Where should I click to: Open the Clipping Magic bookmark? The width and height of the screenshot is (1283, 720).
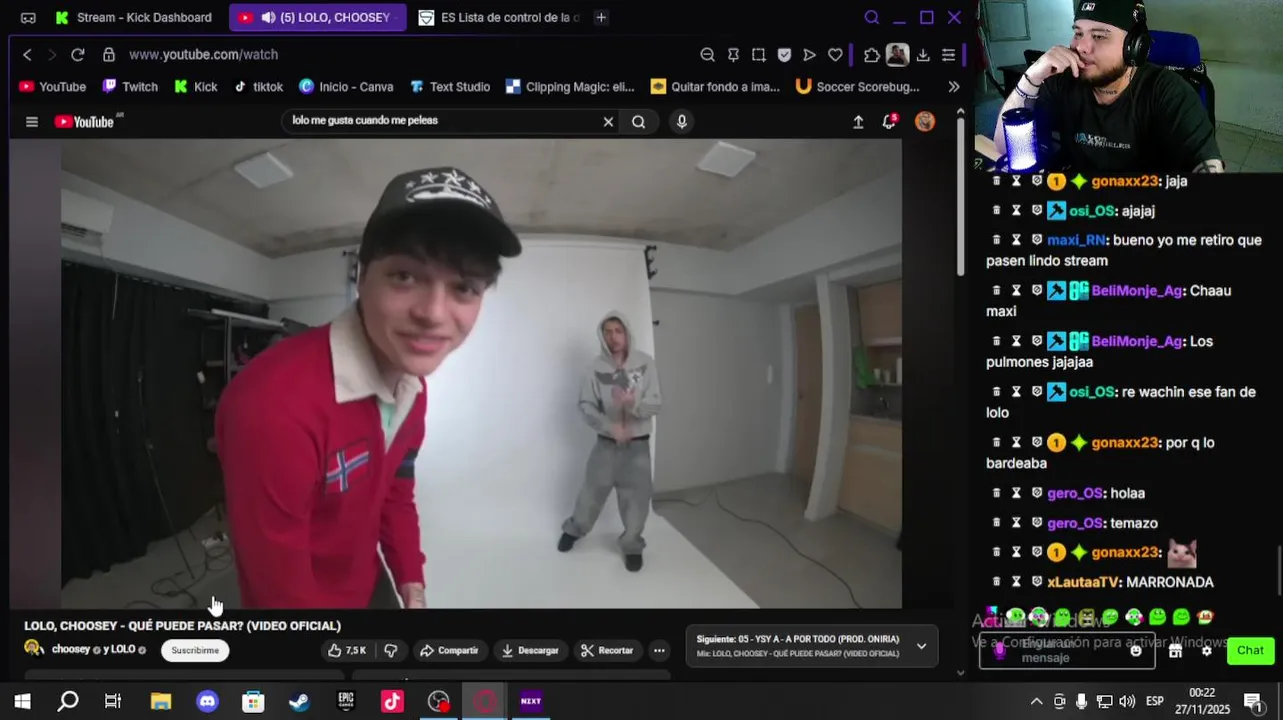[570, 87]
